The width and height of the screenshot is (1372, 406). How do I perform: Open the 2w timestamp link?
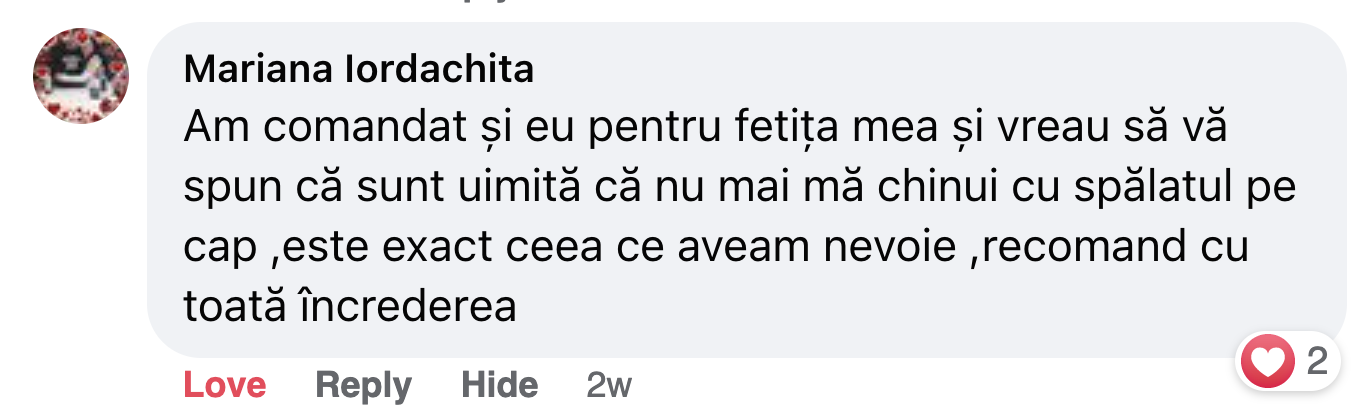tap(609, 385)
